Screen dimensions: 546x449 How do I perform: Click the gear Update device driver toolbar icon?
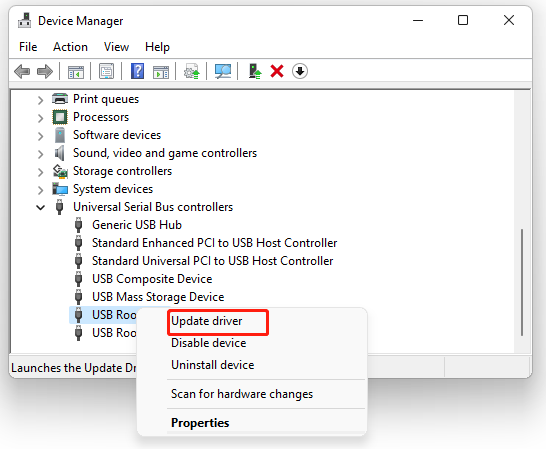pyautogui.click(x=192, y=71)
